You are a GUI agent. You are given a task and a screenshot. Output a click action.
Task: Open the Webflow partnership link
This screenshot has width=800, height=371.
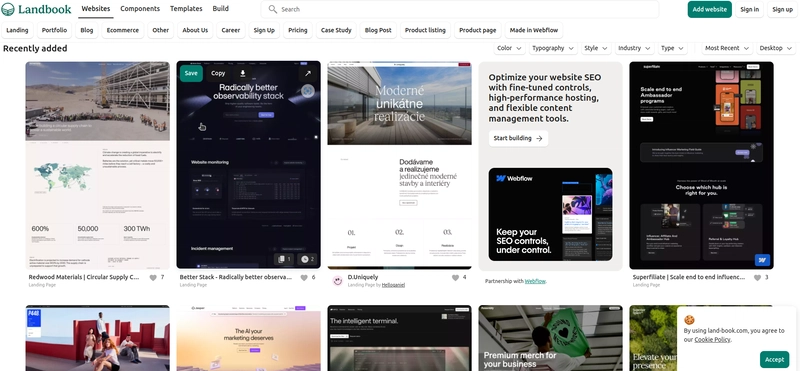tap(535, 281)
